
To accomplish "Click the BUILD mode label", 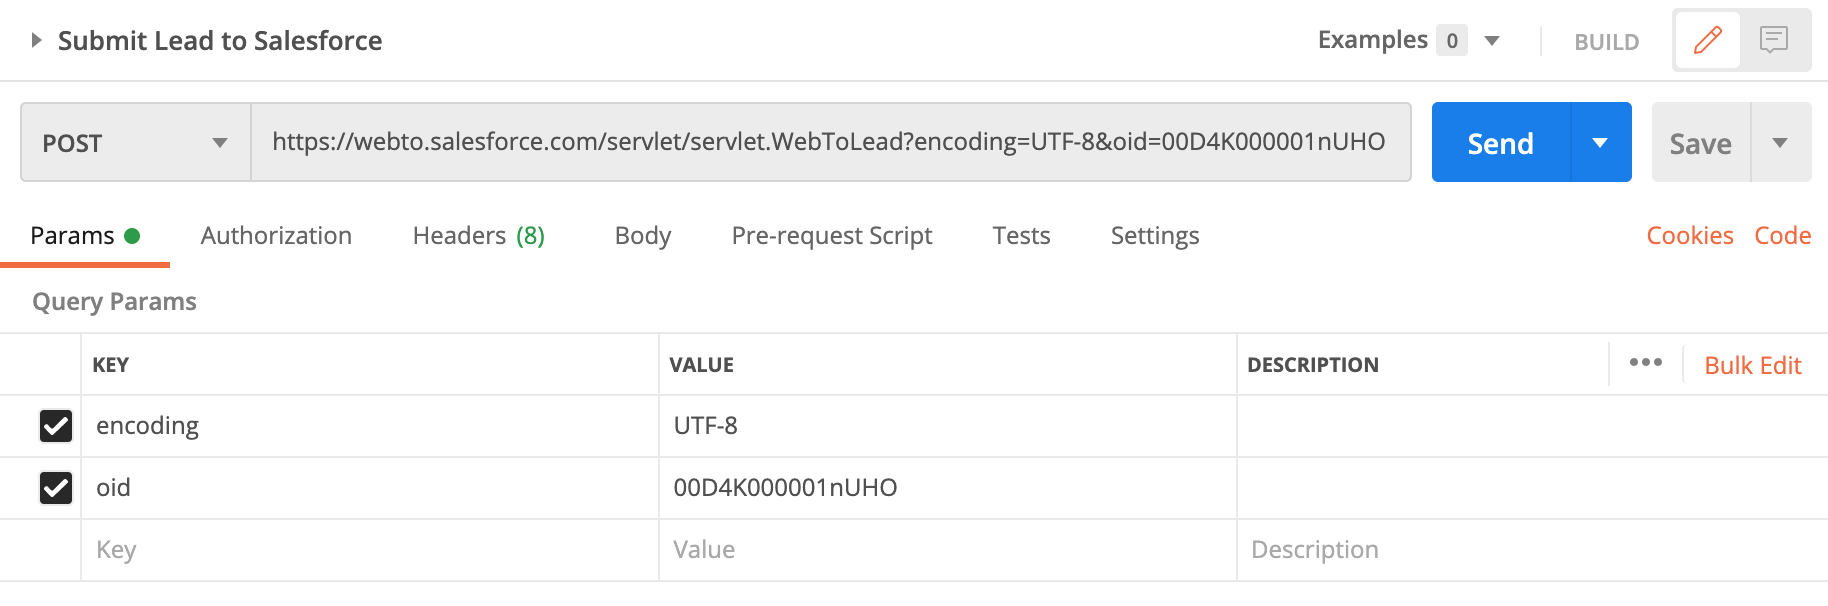I will [x=1606, y=42].
